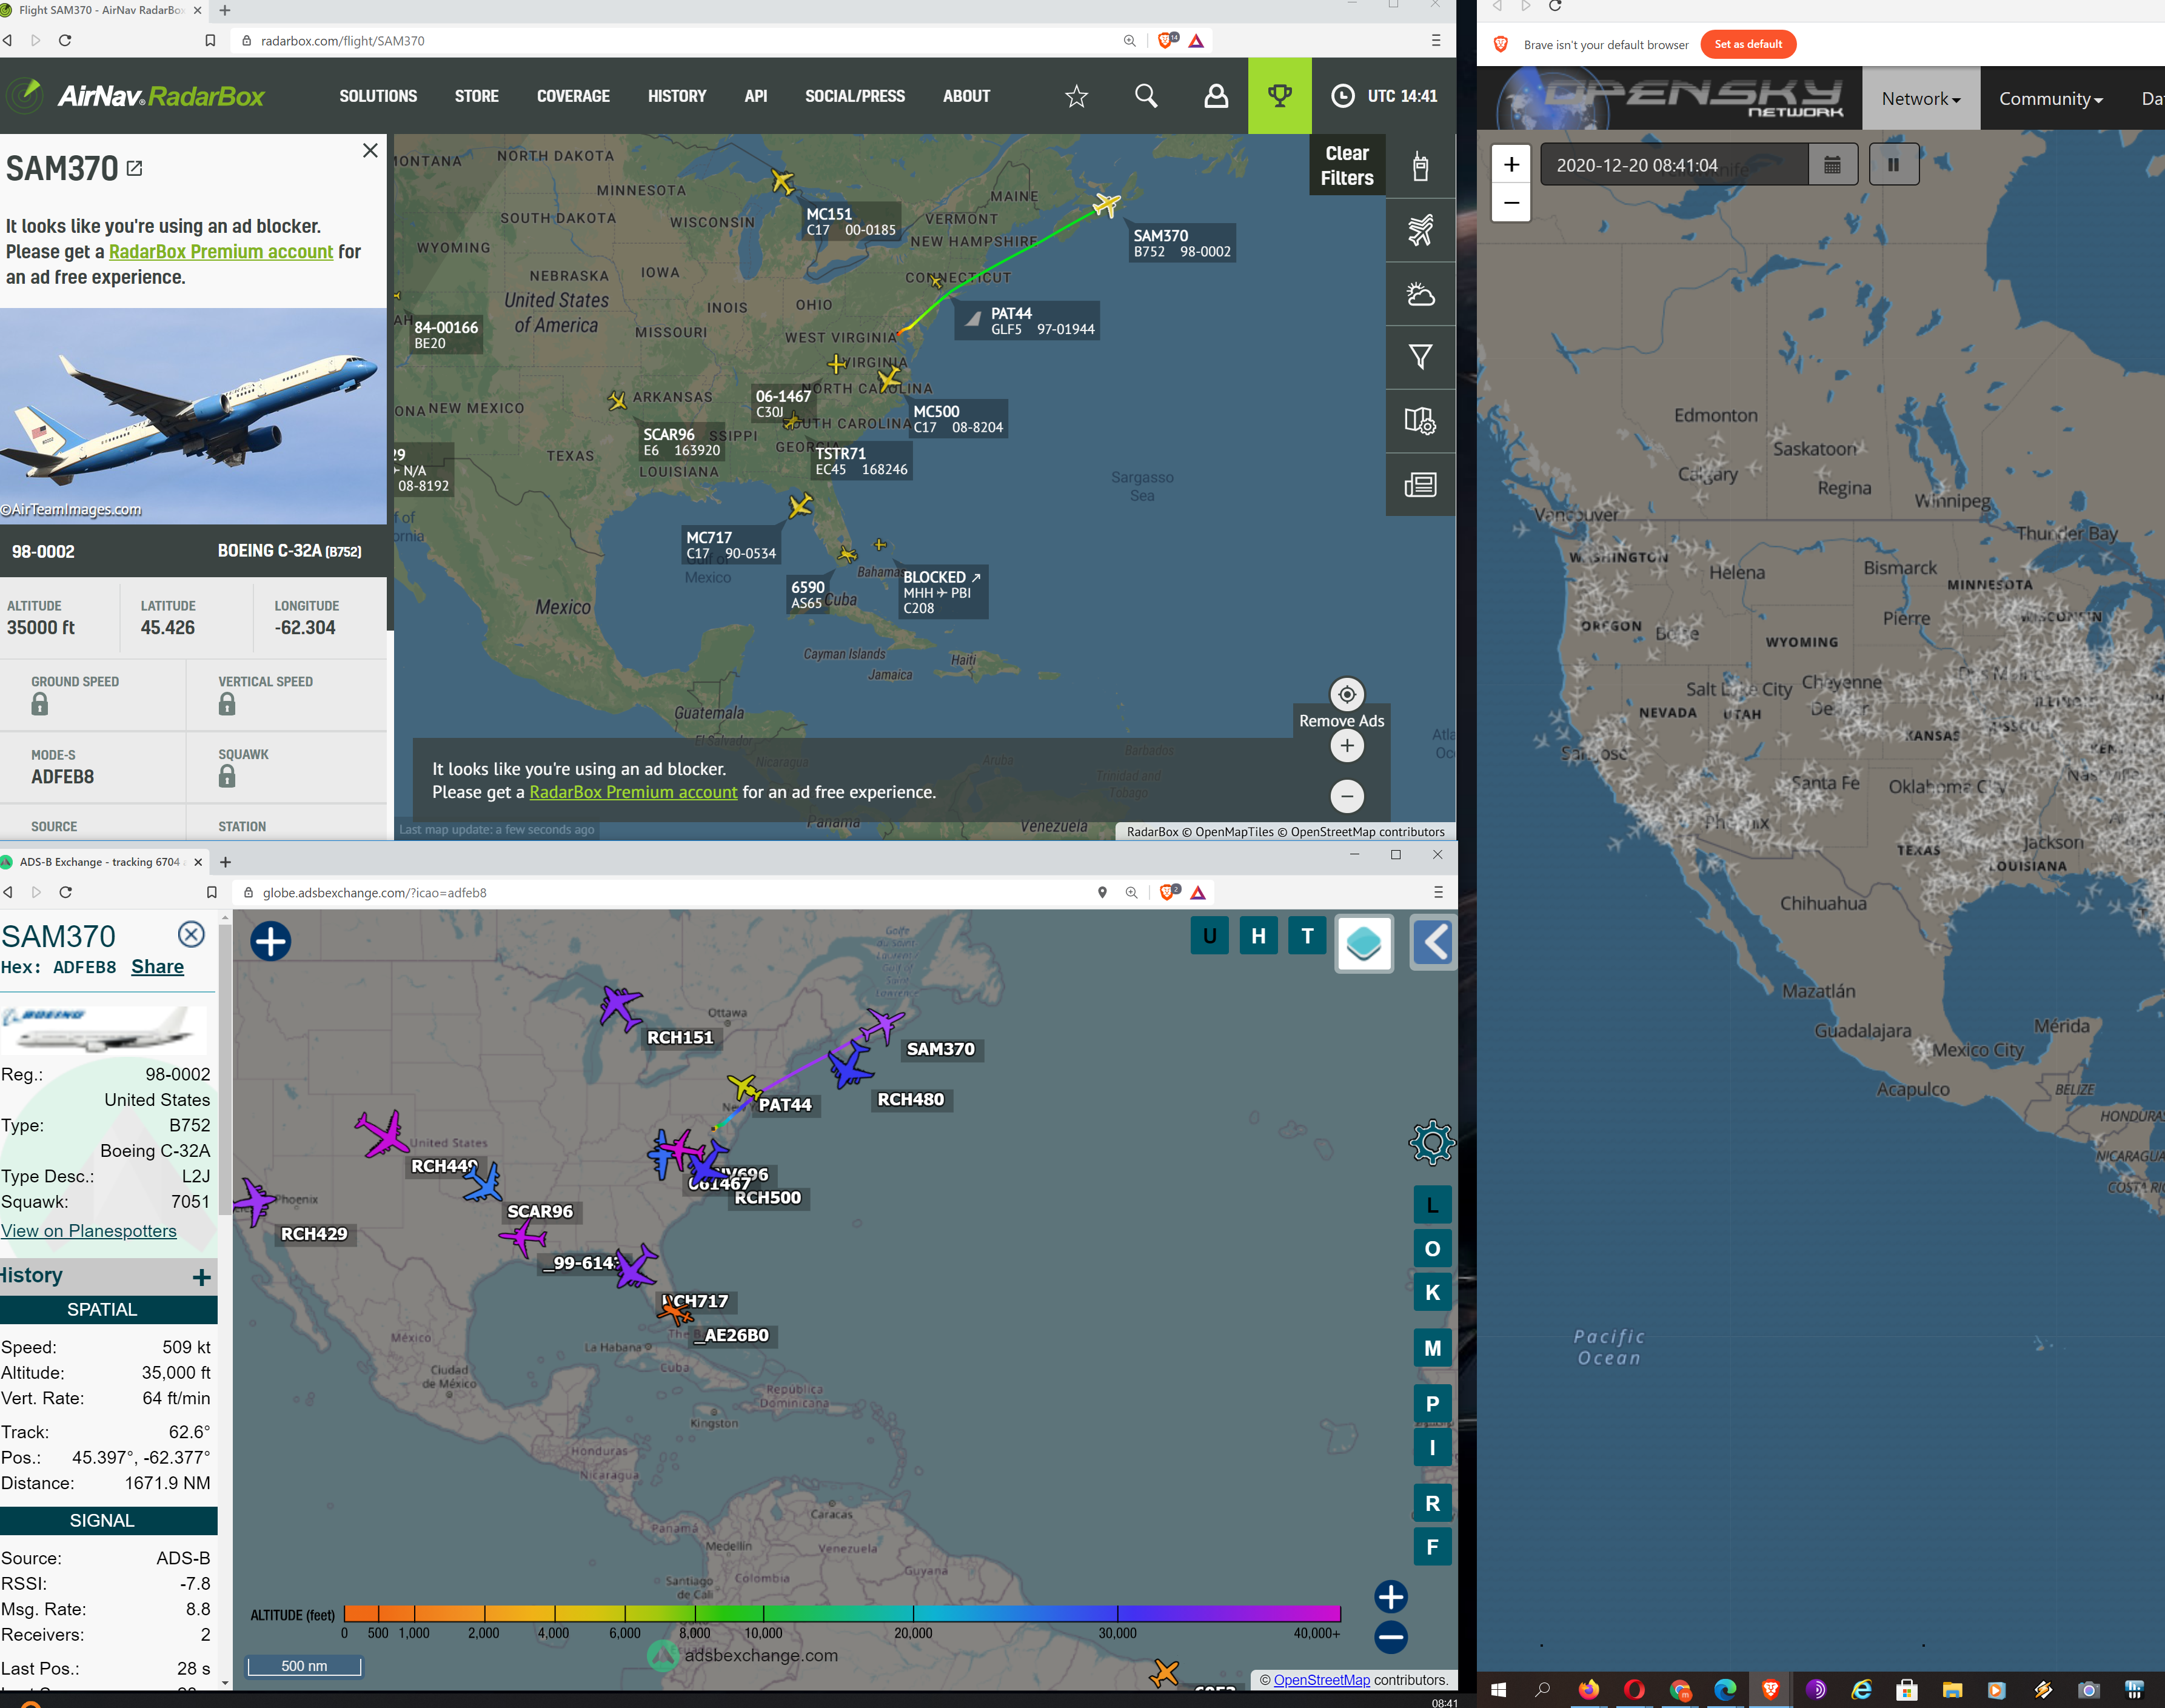The width and height of the screenshot is (2165, 1708).
Task: Zoom in on the RadarBox map
Action: coord(1347,746)
